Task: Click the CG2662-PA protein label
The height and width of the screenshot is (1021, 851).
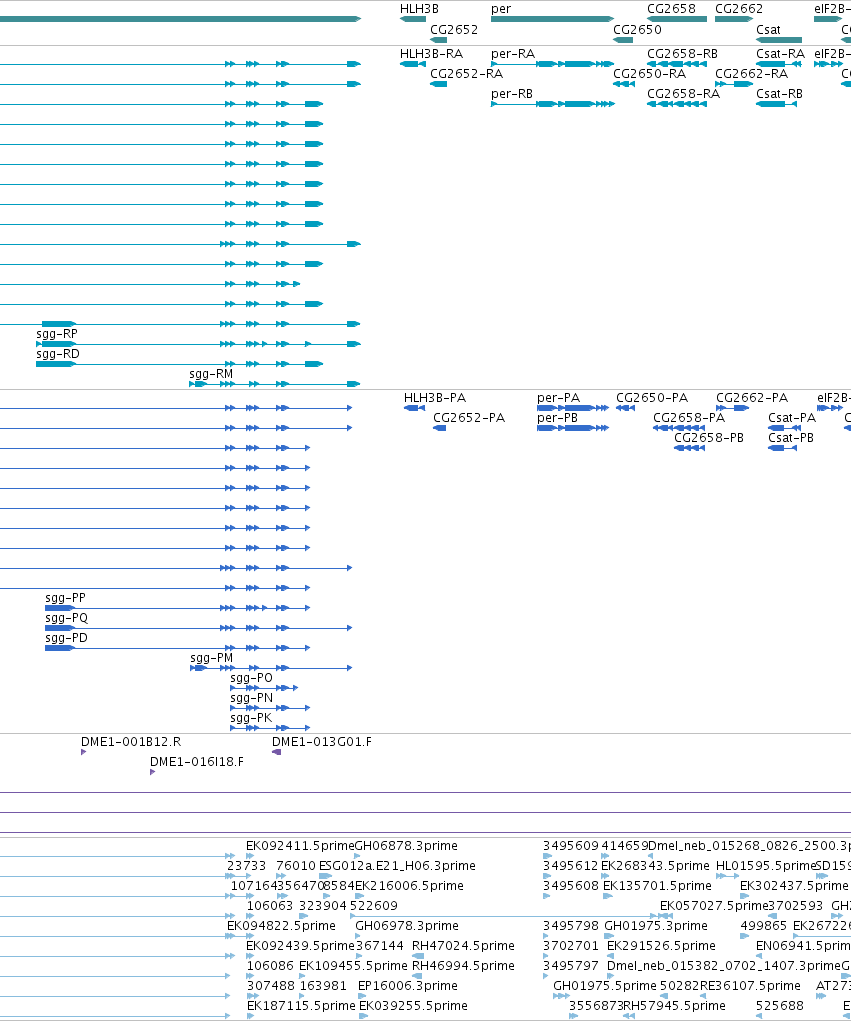Action: pyautogui.click(x=752, y=397)
